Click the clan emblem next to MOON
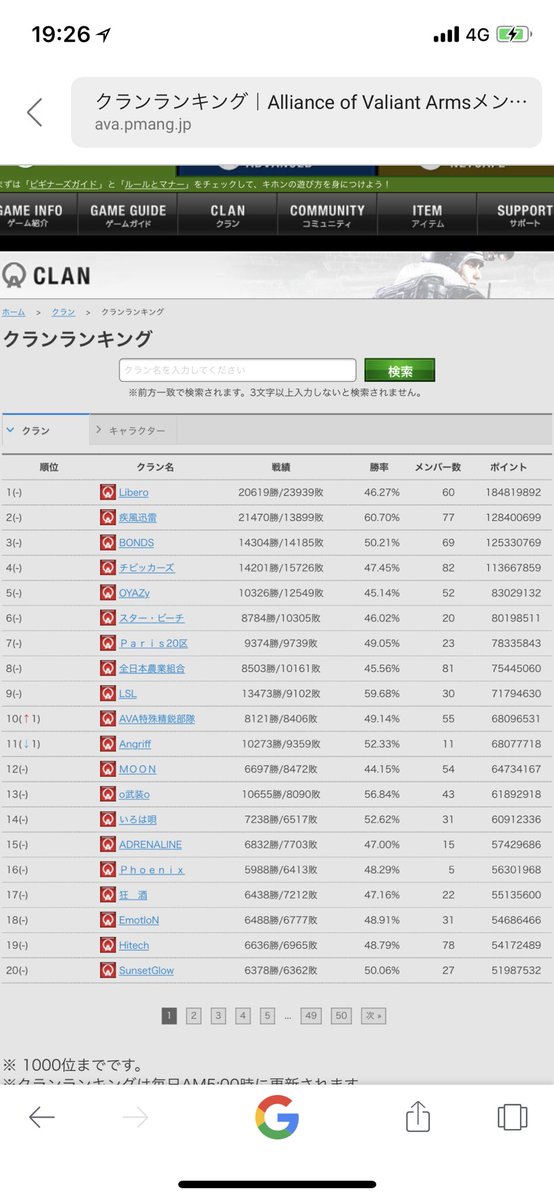This screenshot has width=554, height=1200. coord(108,768)
